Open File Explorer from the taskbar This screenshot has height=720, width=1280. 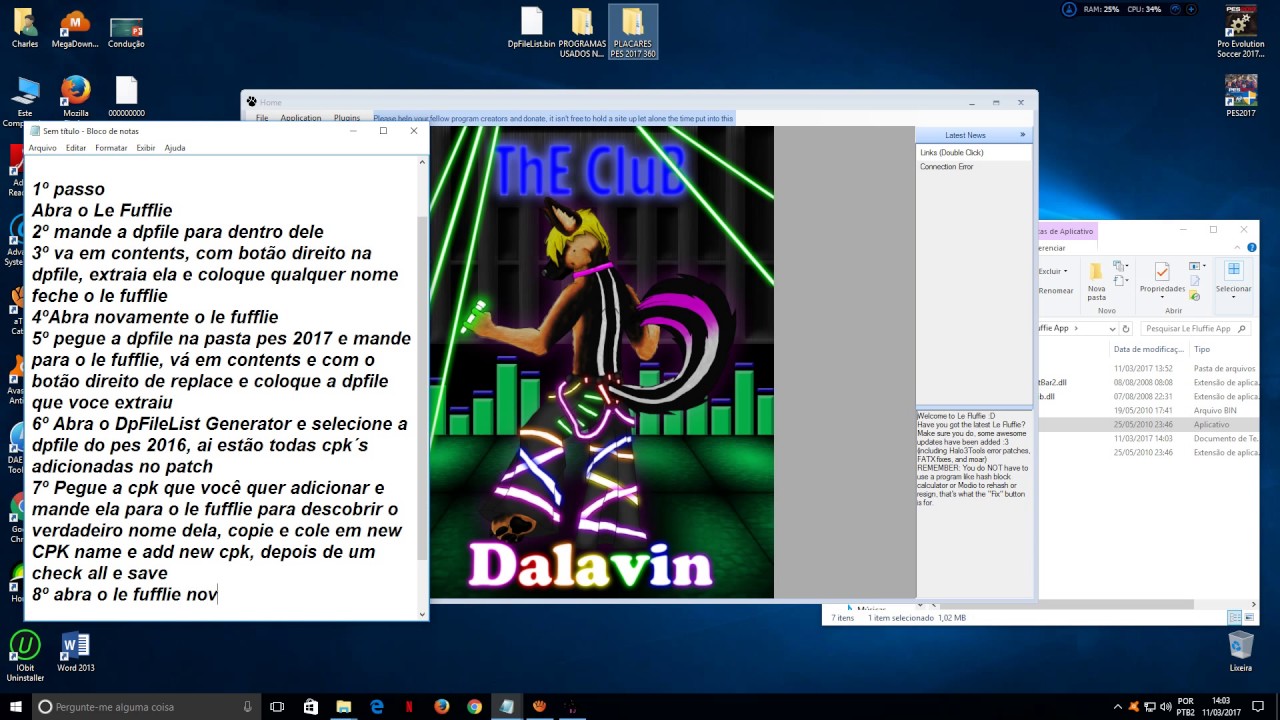(344, 706)
